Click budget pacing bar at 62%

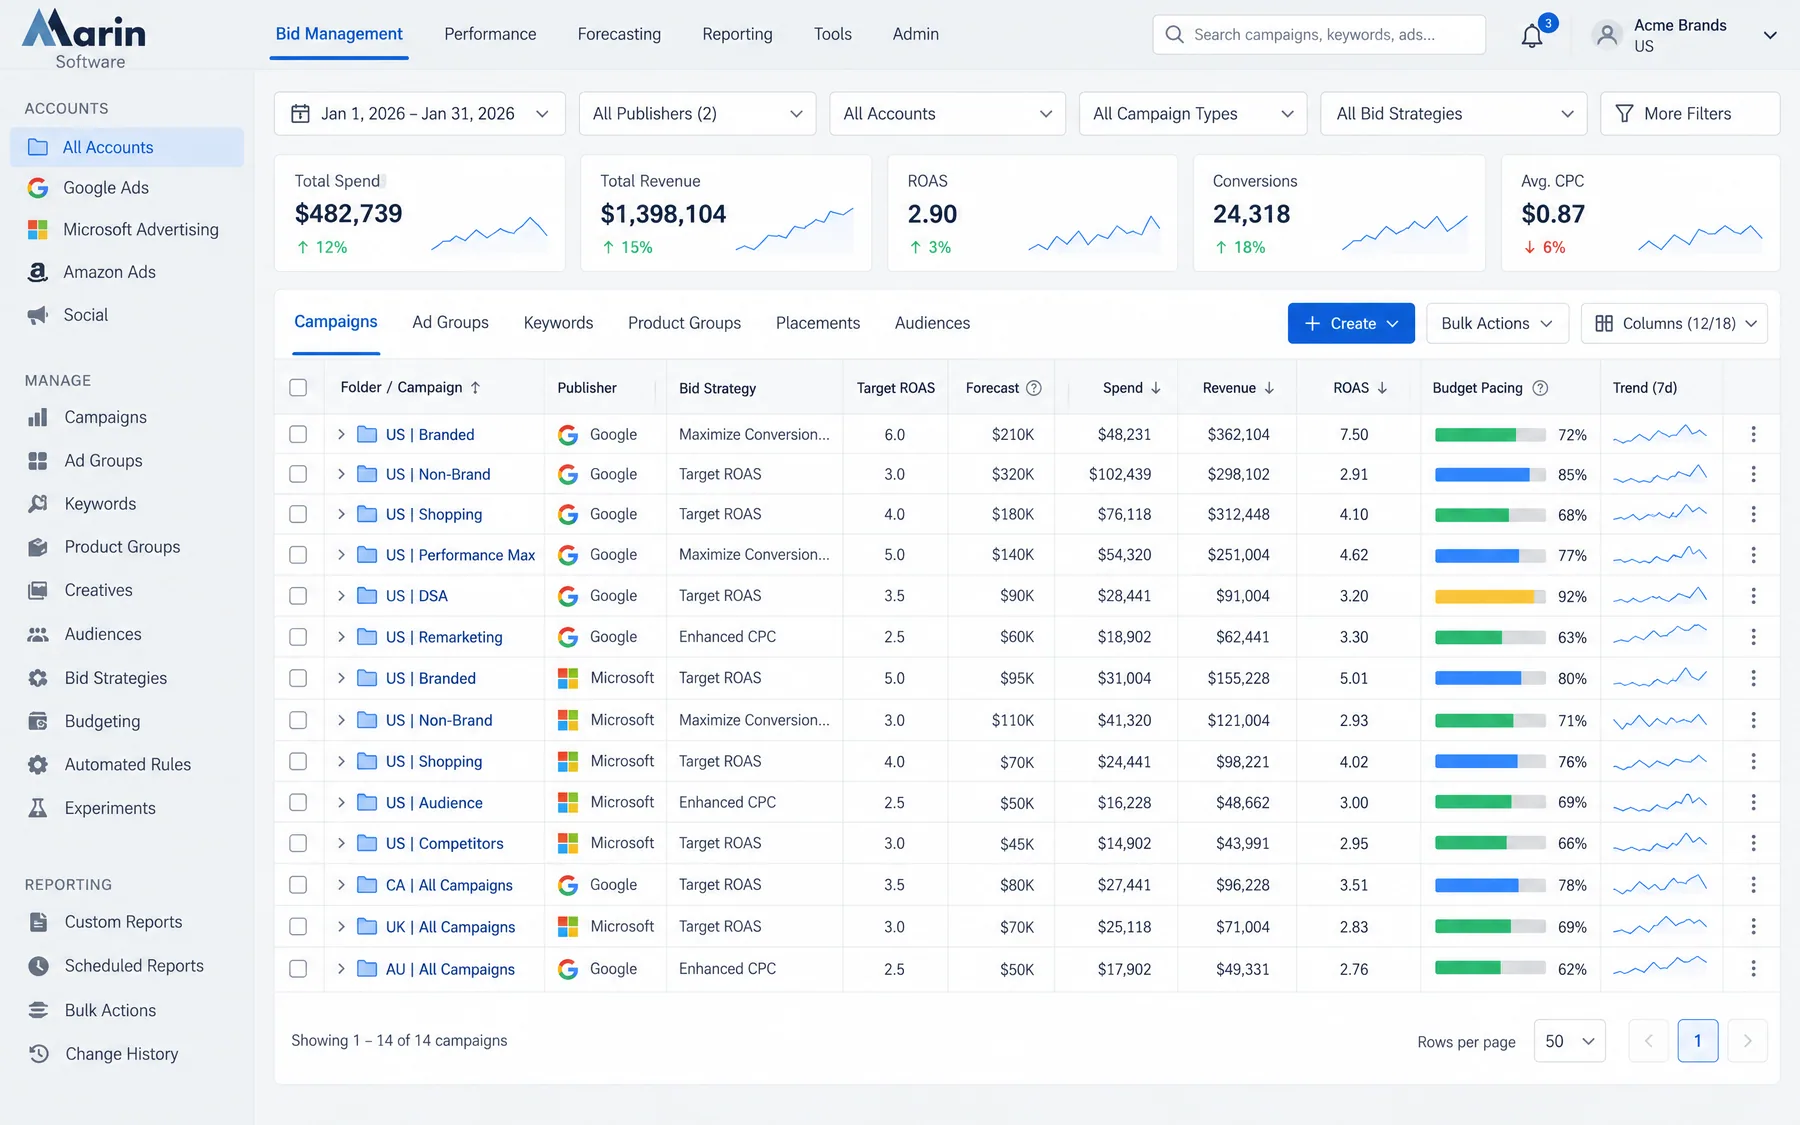coord(1491,969)
